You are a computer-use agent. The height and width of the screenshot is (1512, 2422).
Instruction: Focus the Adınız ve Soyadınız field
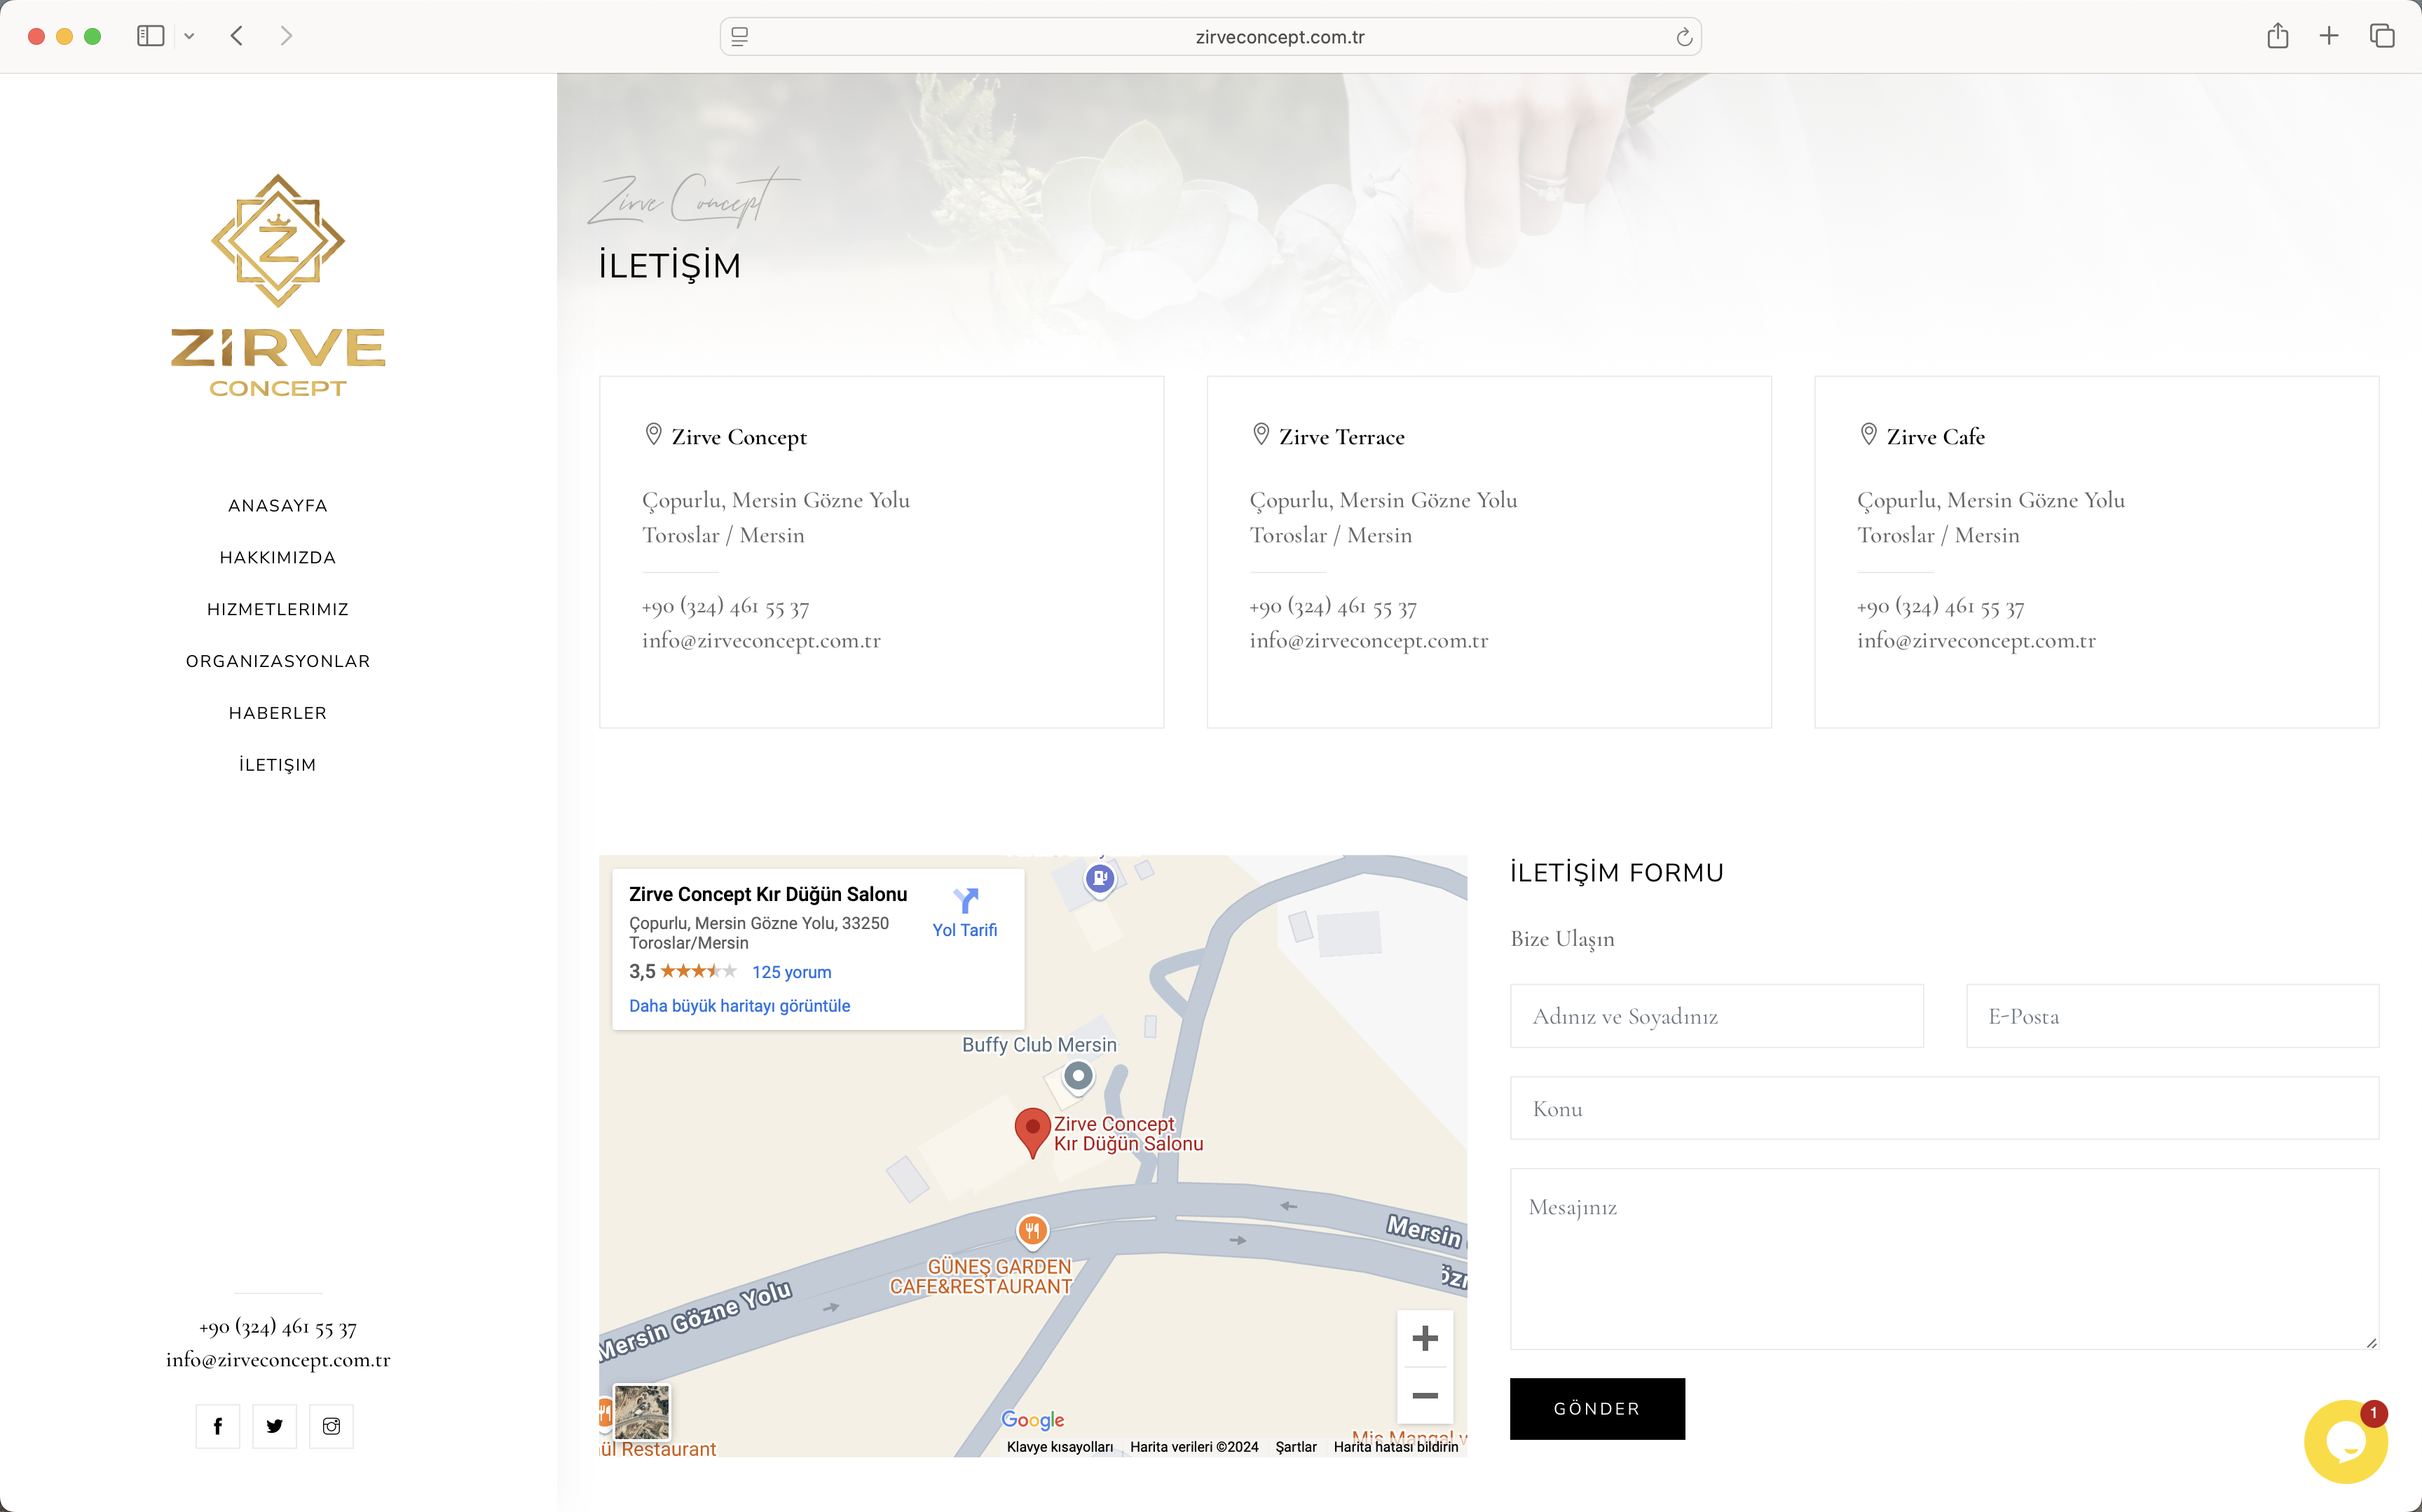[1716, 1016]
